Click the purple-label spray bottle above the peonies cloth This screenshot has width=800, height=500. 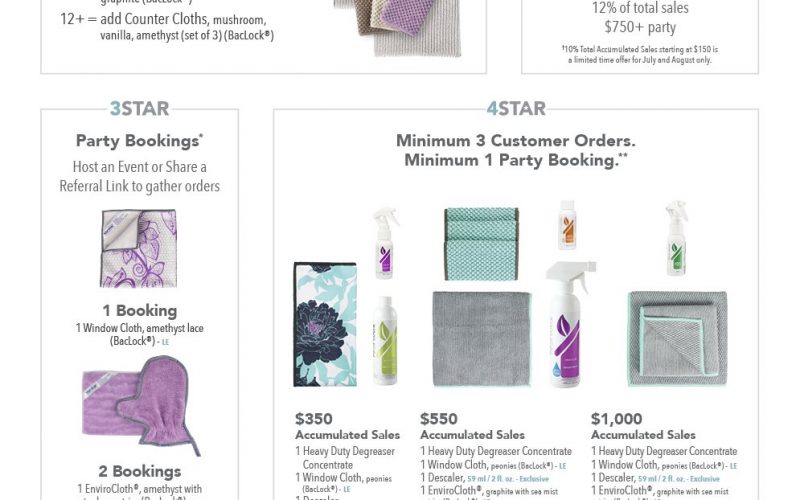(385, 243)
